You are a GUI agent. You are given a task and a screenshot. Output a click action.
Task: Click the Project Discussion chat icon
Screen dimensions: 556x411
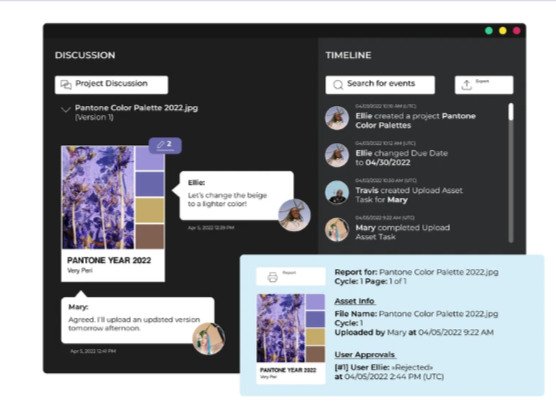click(66, 84)
